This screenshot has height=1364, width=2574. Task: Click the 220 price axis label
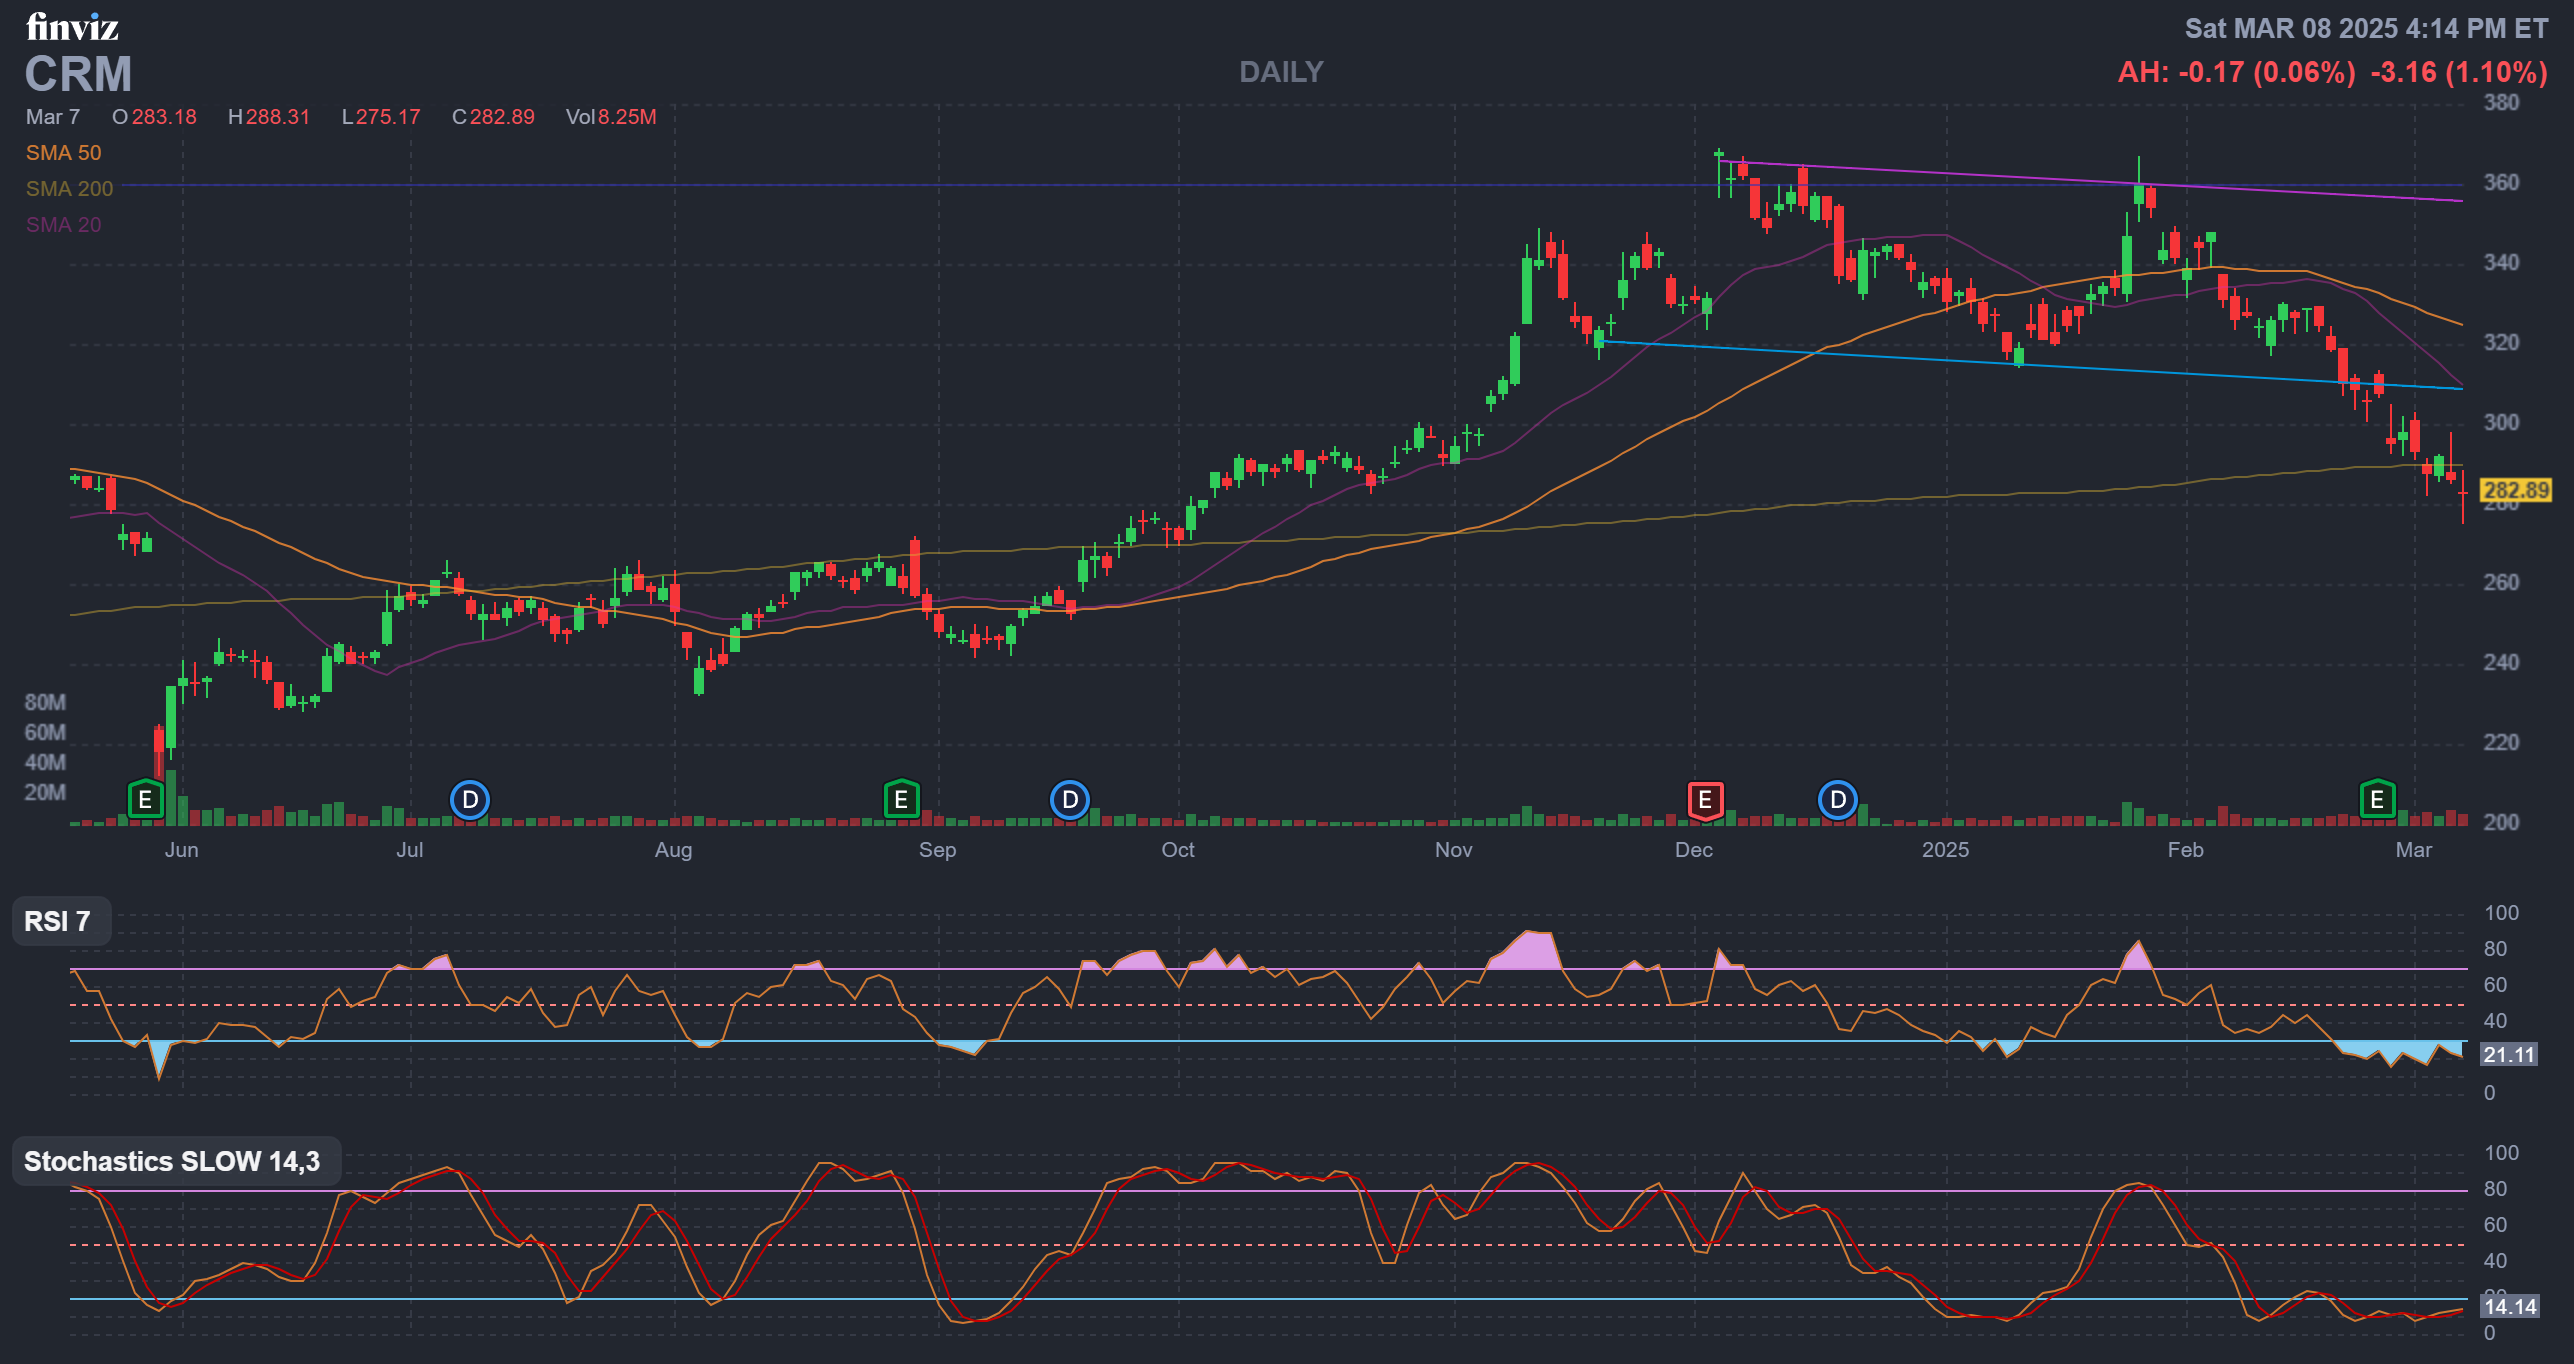click(x=2501, y=742)
